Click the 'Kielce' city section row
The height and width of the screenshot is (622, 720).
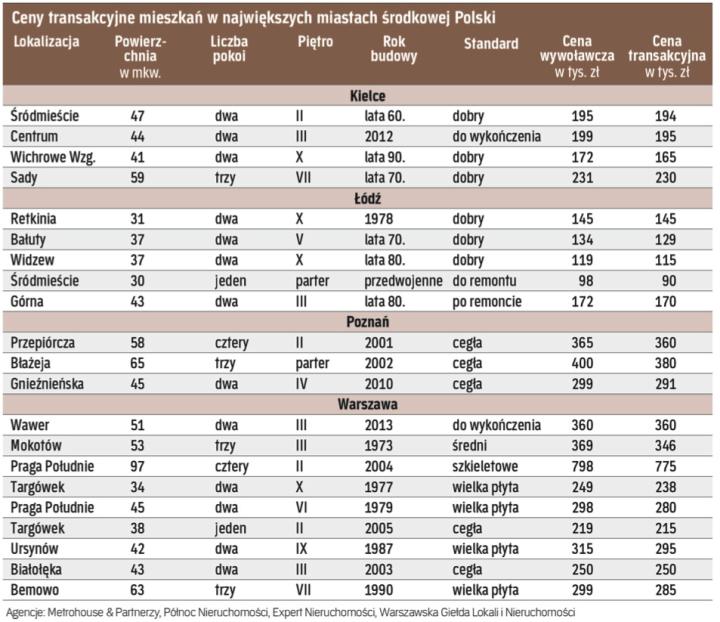coord(360,96)
